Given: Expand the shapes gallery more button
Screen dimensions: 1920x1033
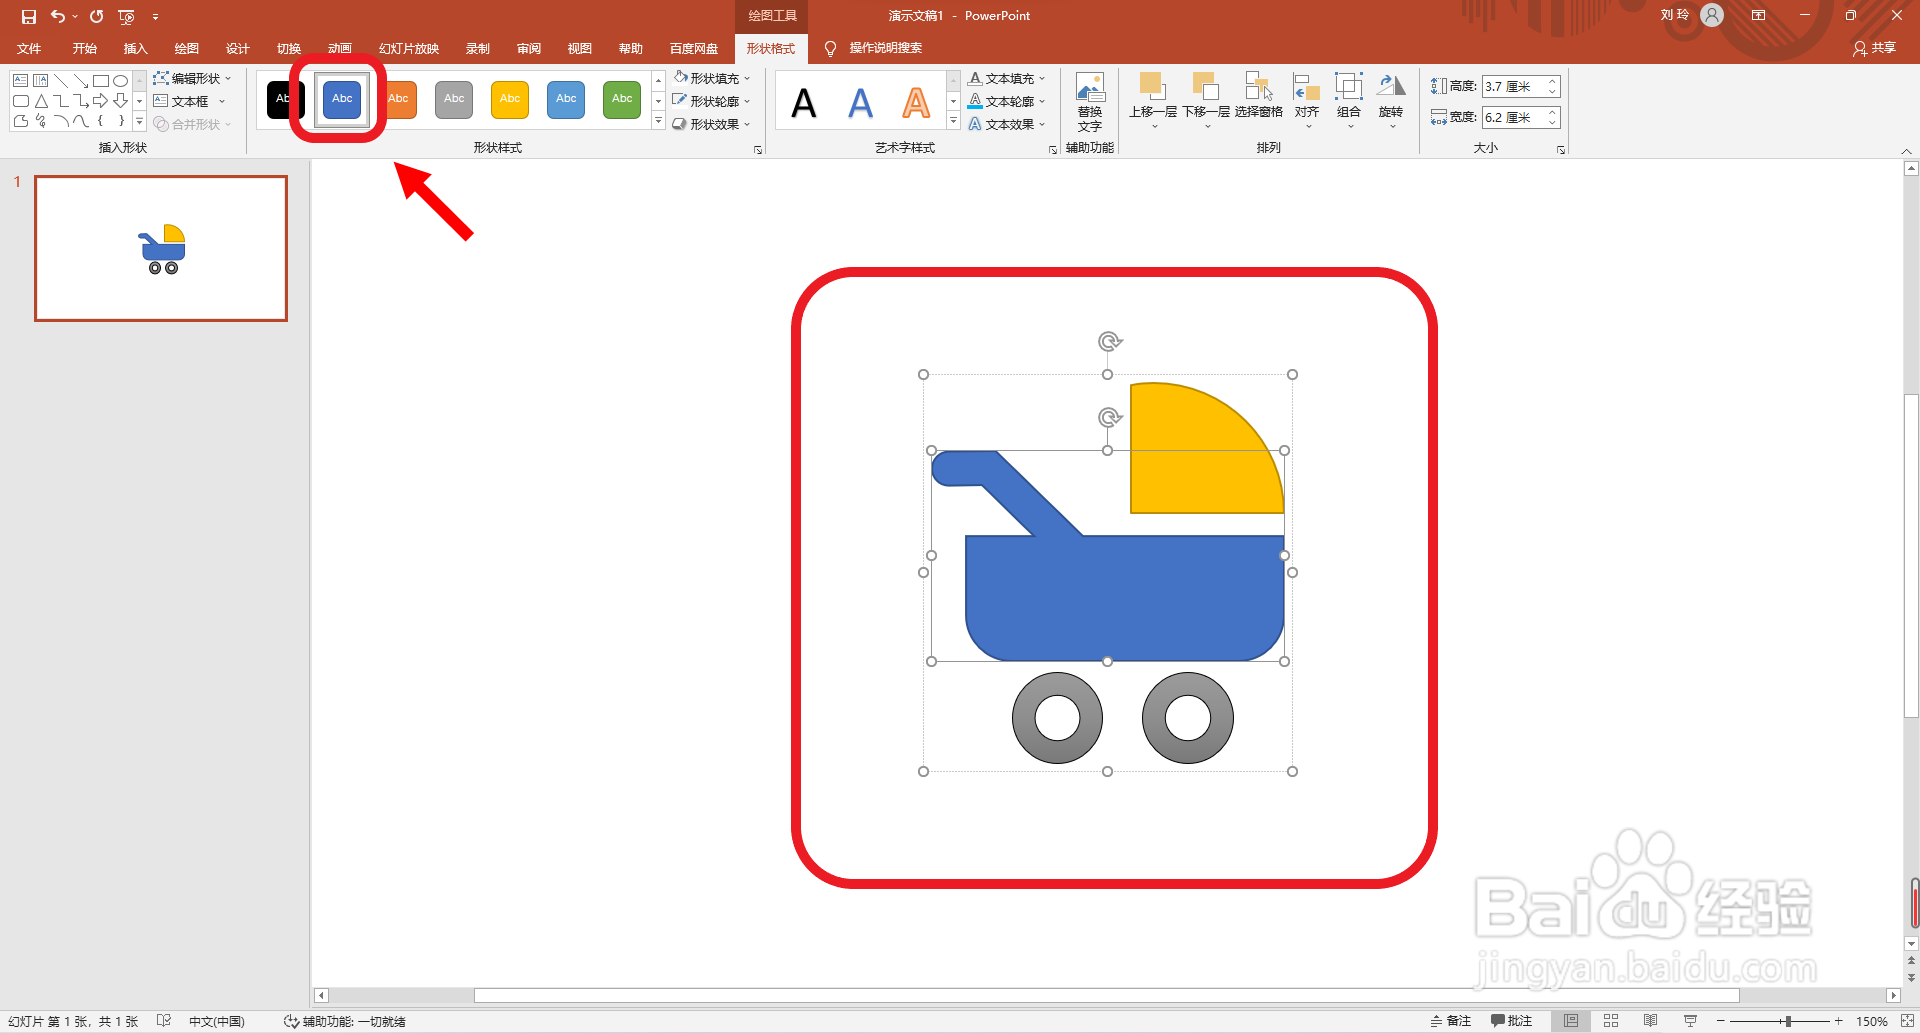Looking at the screenshot, I should point(140,122).
